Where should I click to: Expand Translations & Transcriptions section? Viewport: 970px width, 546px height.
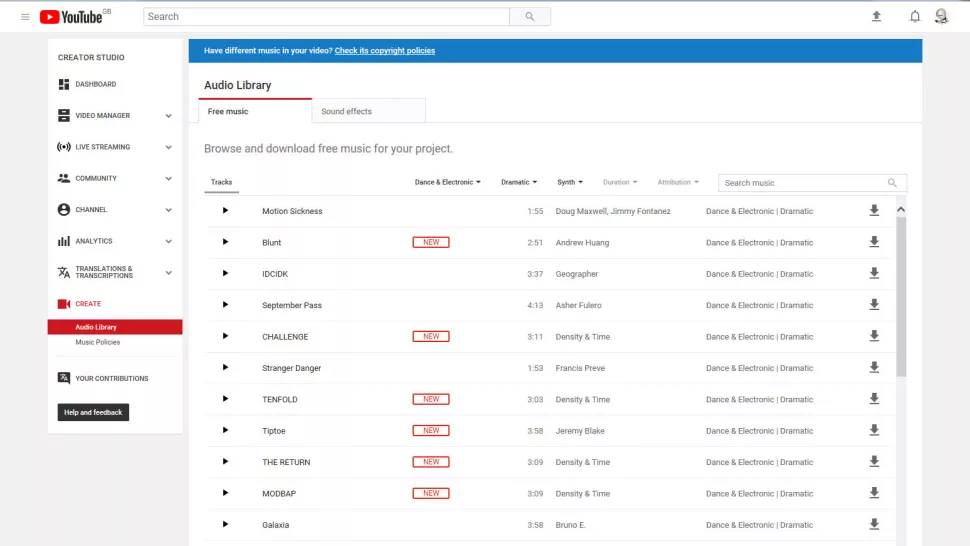pos(168,273)
